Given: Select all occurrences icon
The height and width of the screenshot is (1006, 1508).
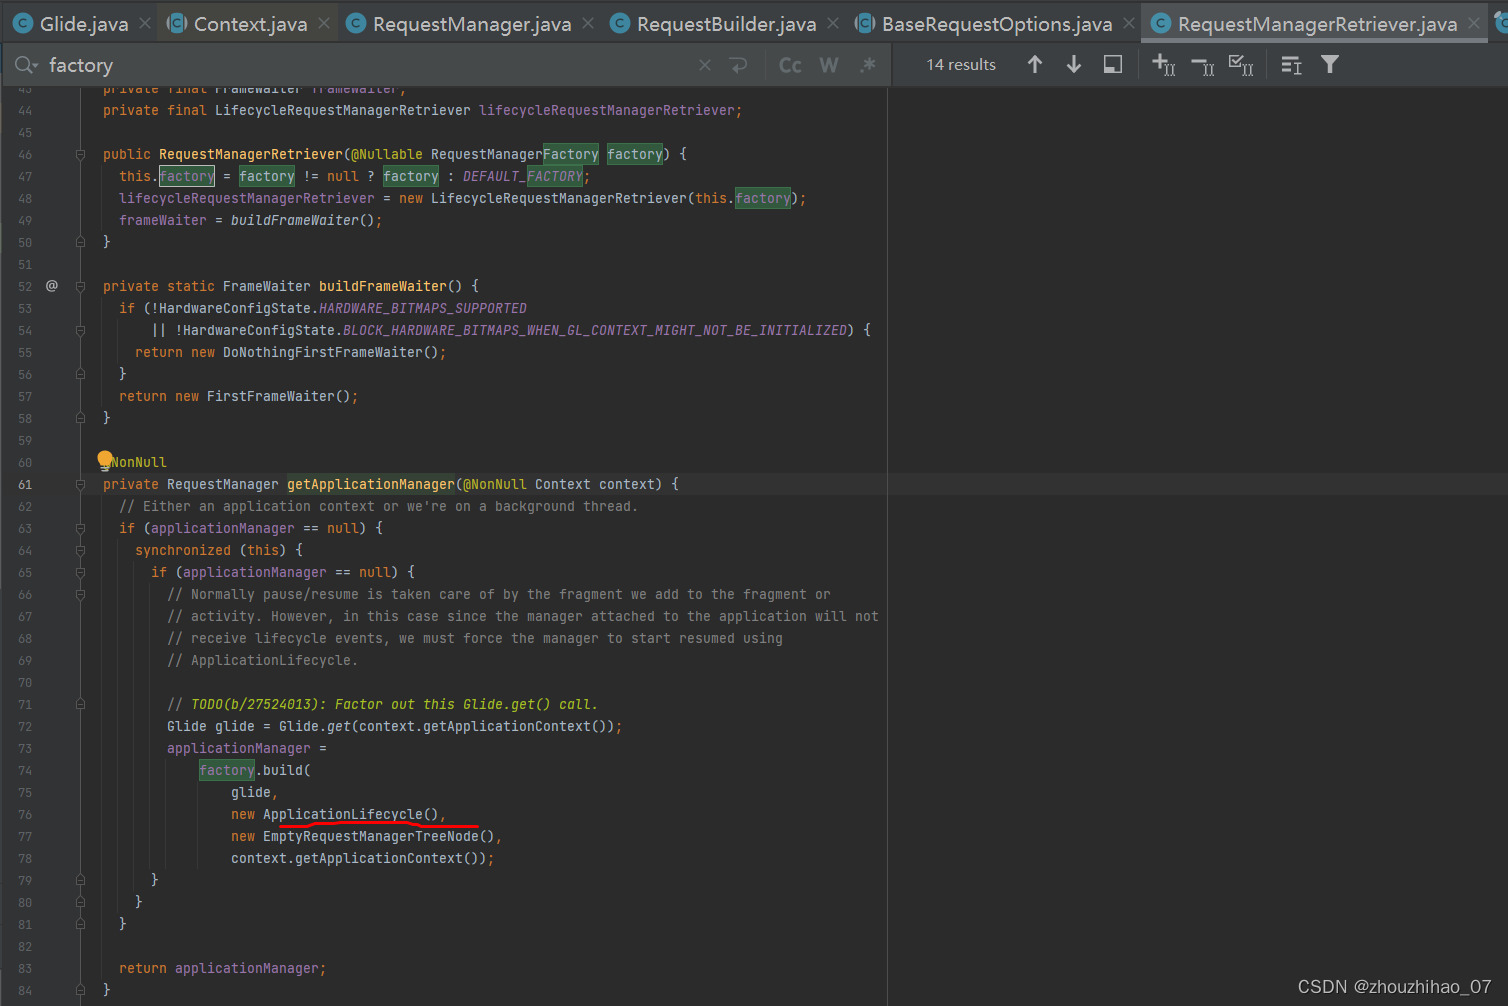Looking at the screenshot, I should tap(1241, 65).
